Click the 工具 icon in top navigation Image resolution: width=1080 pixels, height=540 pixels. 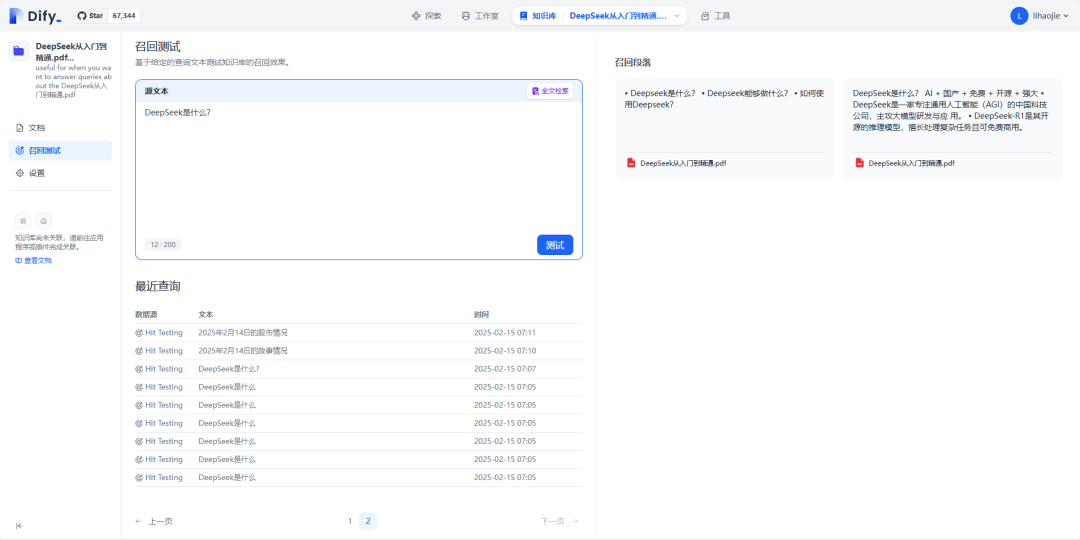pos(705,16)
